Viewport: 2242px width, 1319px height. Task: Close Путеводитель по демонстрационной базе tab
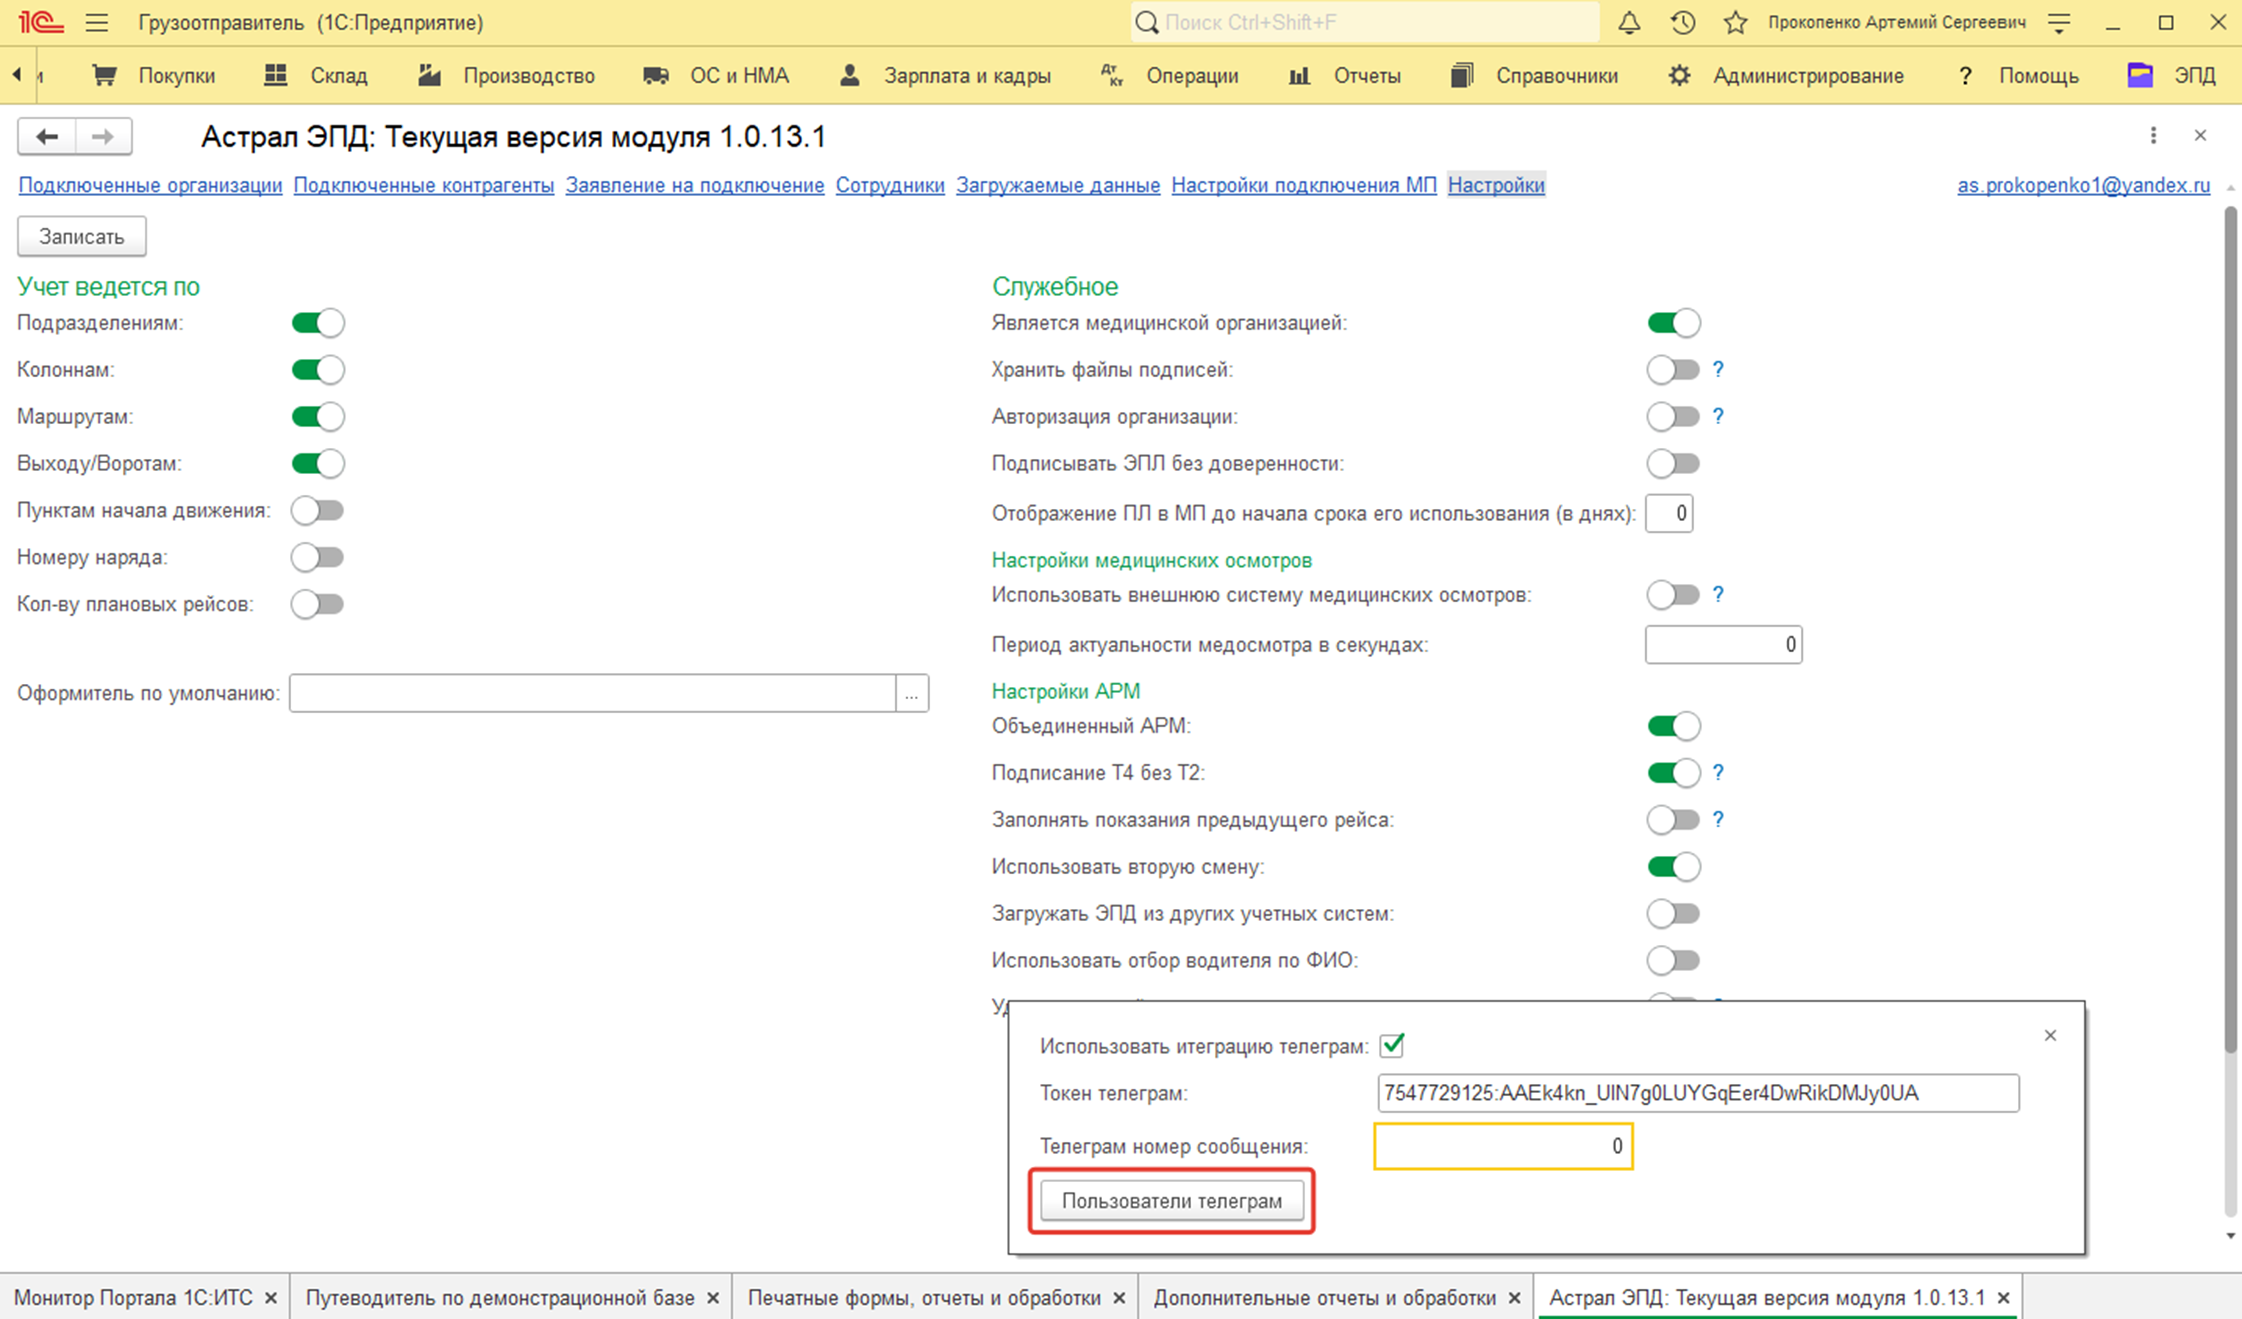[x=713, y=1298]
